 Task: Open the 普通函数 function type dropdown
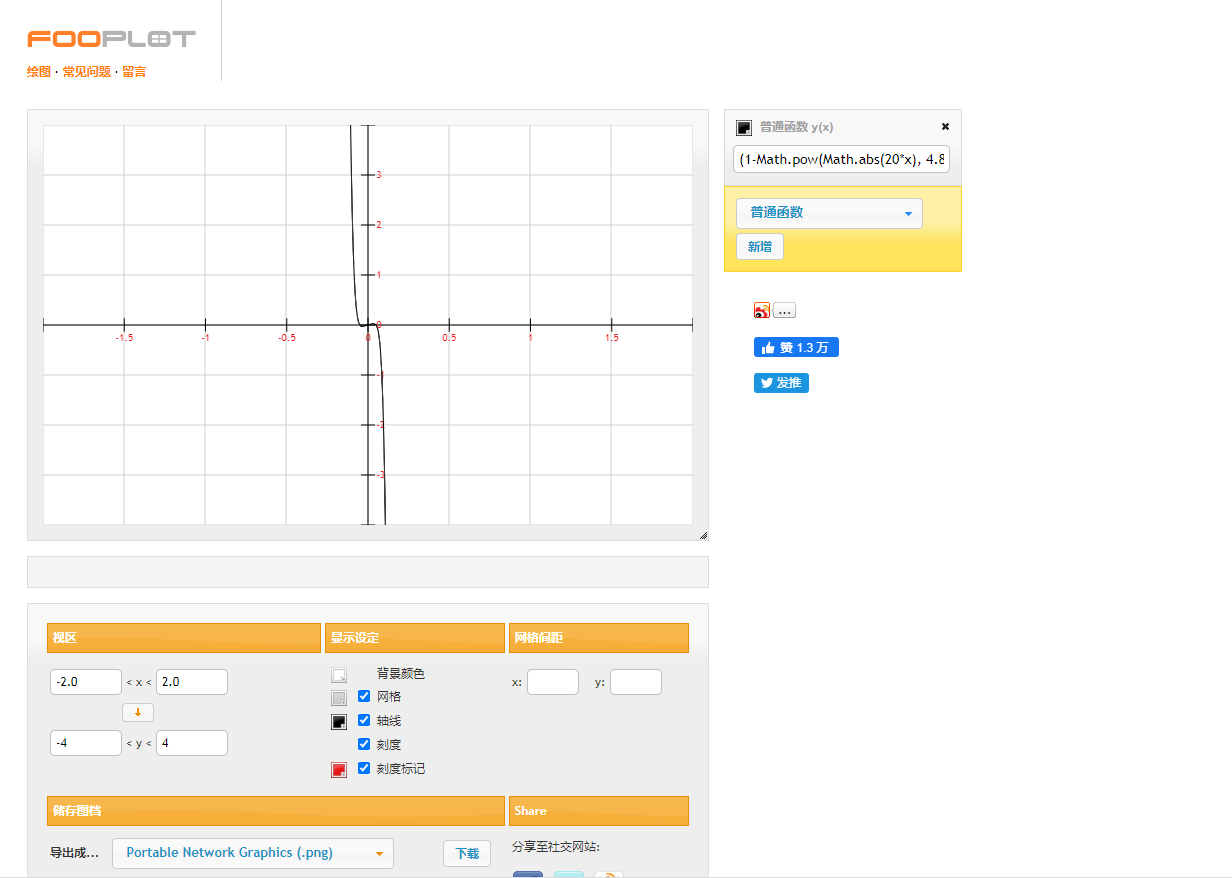click(x=829, y=213)
